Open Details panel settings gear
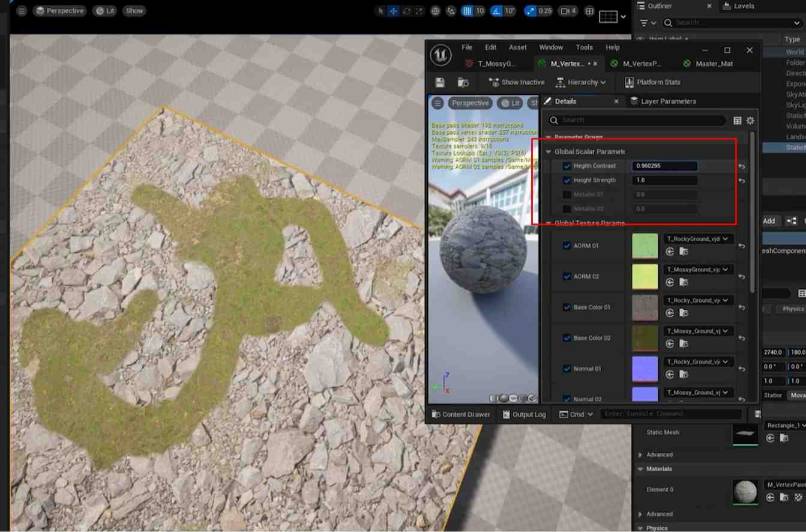 click(750, 120)
